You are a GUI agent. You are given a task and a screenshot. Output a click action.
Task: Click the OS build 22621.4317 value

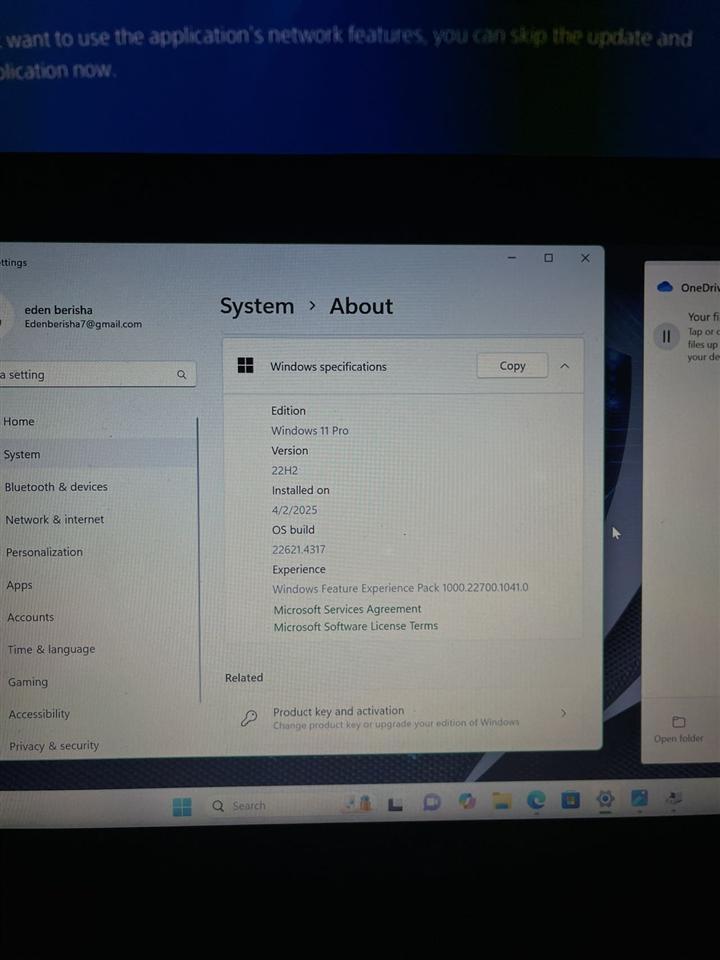[x=299, y=549]
